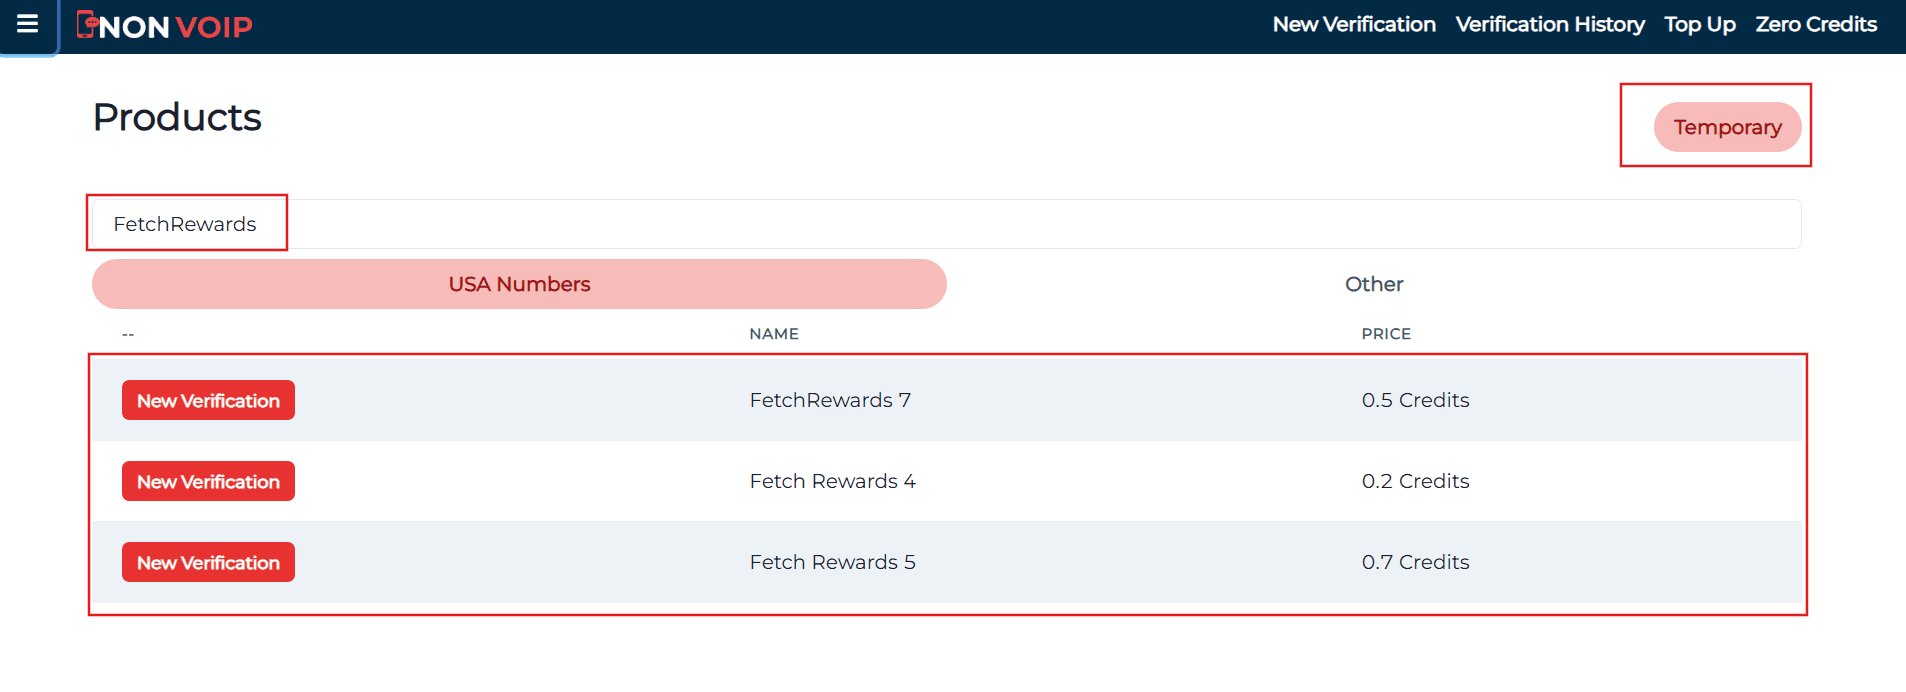Click the 0.5 Credits price
The width and height of the screenshot is (1906, 692).
pos(1415,400)
